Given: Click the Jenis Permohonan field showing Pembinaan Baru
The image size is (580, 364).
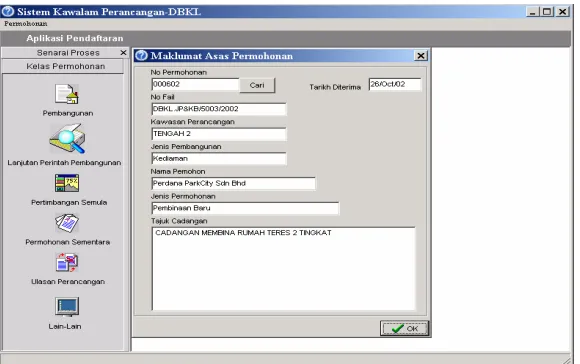Looking at the screenshot, I should click(245, 208).
